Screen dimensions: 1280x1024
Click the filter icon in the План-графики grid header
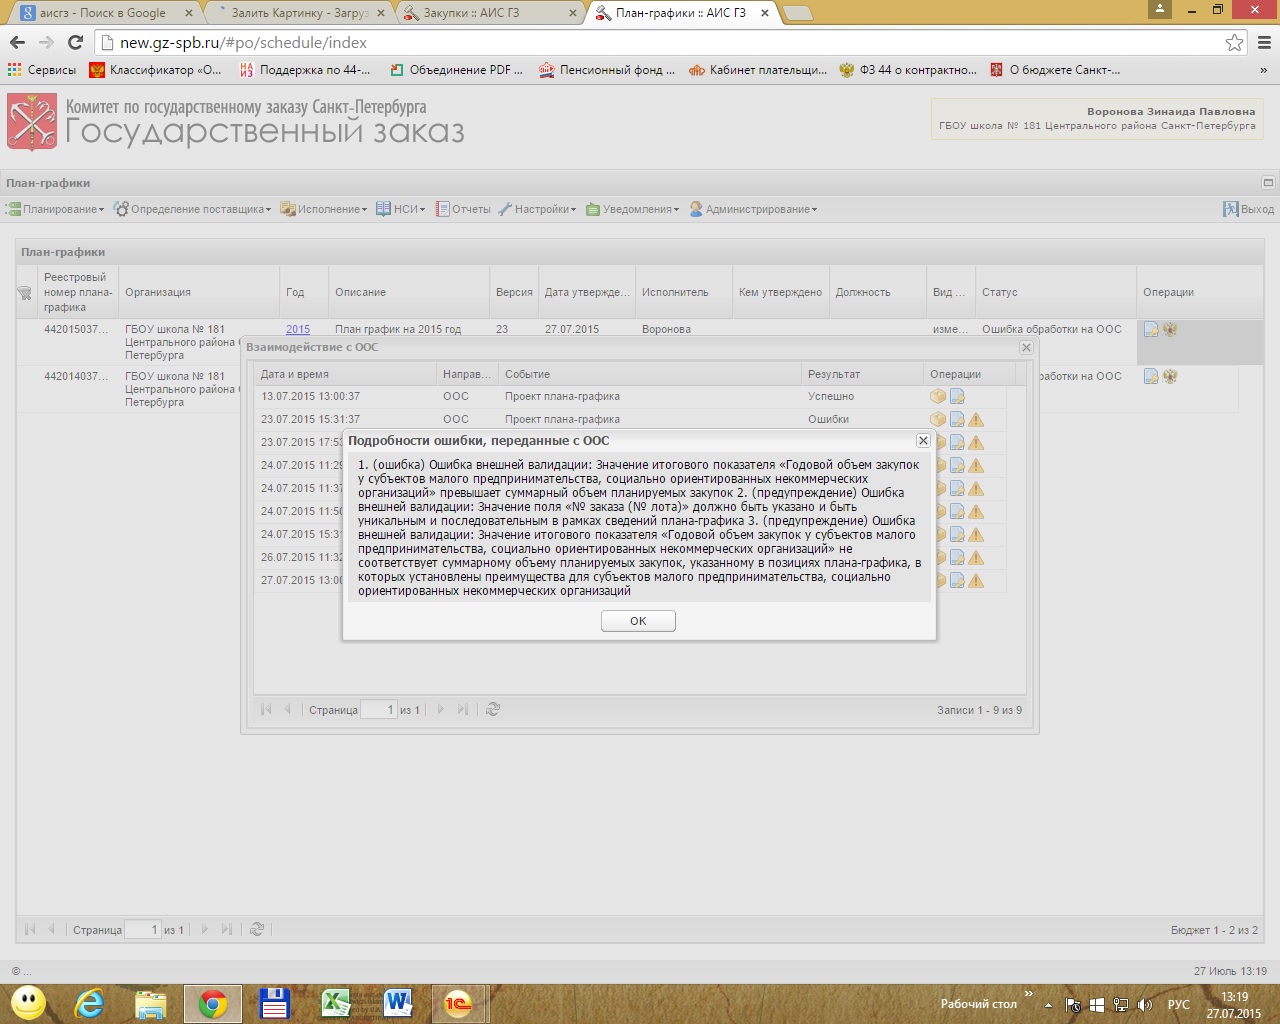tap(25, 293)
